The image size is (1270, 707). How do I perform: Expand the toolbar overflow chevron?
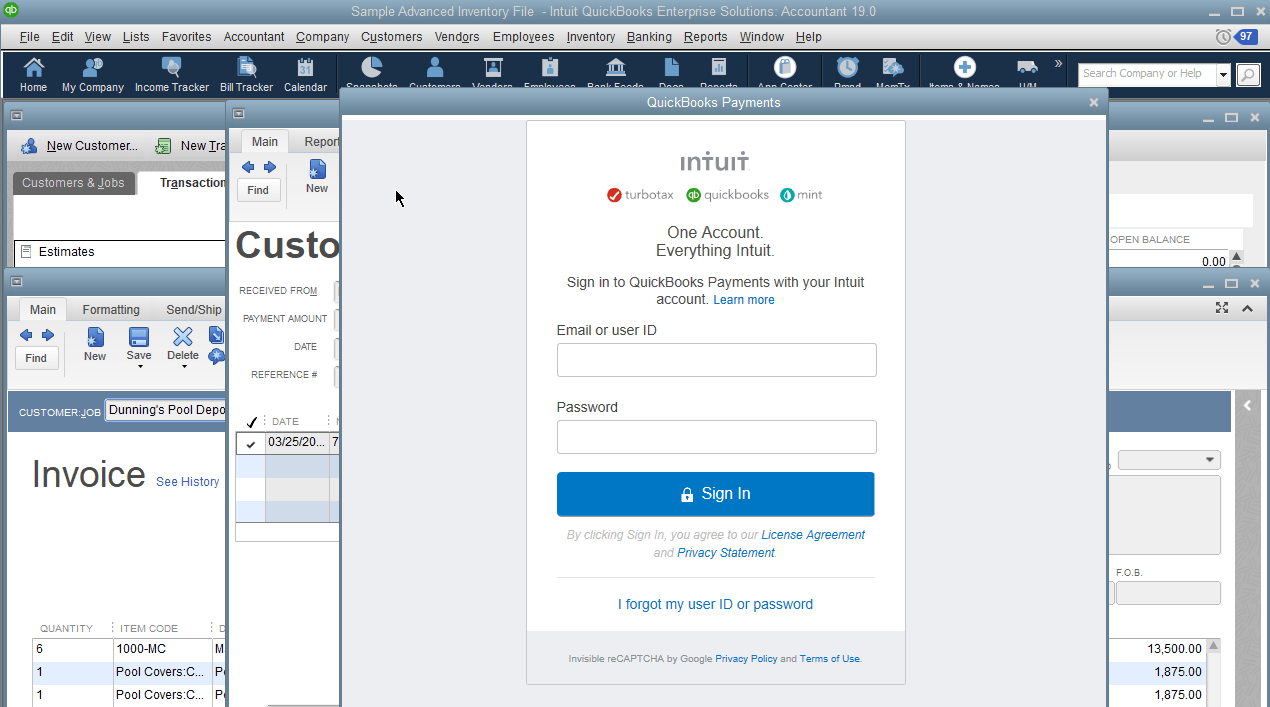click(x=1058, y=63)
